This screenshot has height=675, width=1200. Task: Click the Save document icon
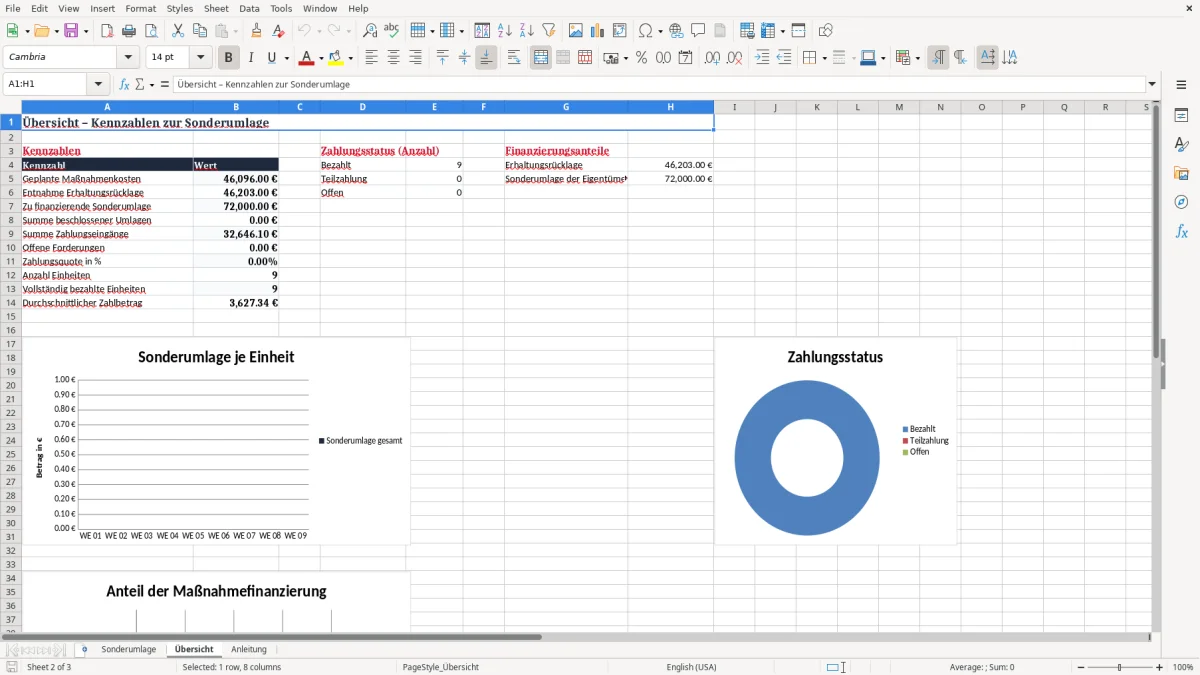pyautogui.click(x=71, y=31)
